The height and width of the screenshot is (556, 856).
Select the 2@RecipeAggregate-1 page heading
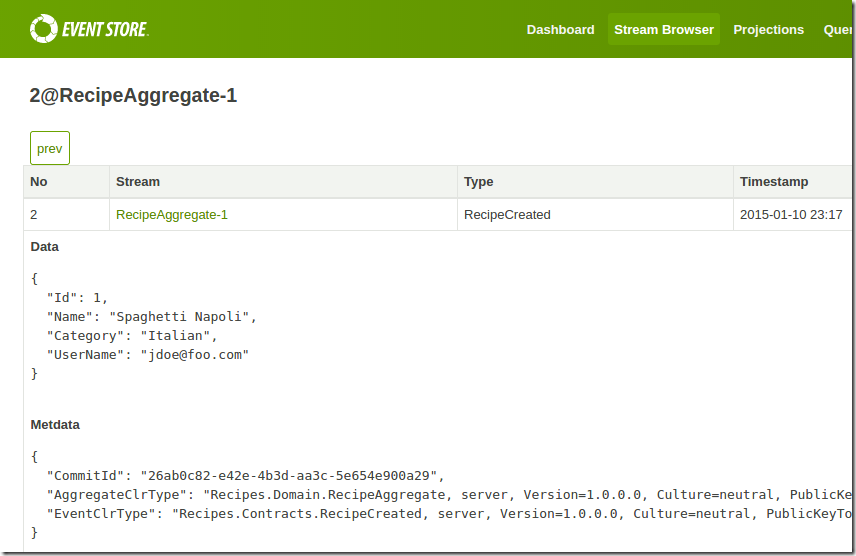(133, 96)
